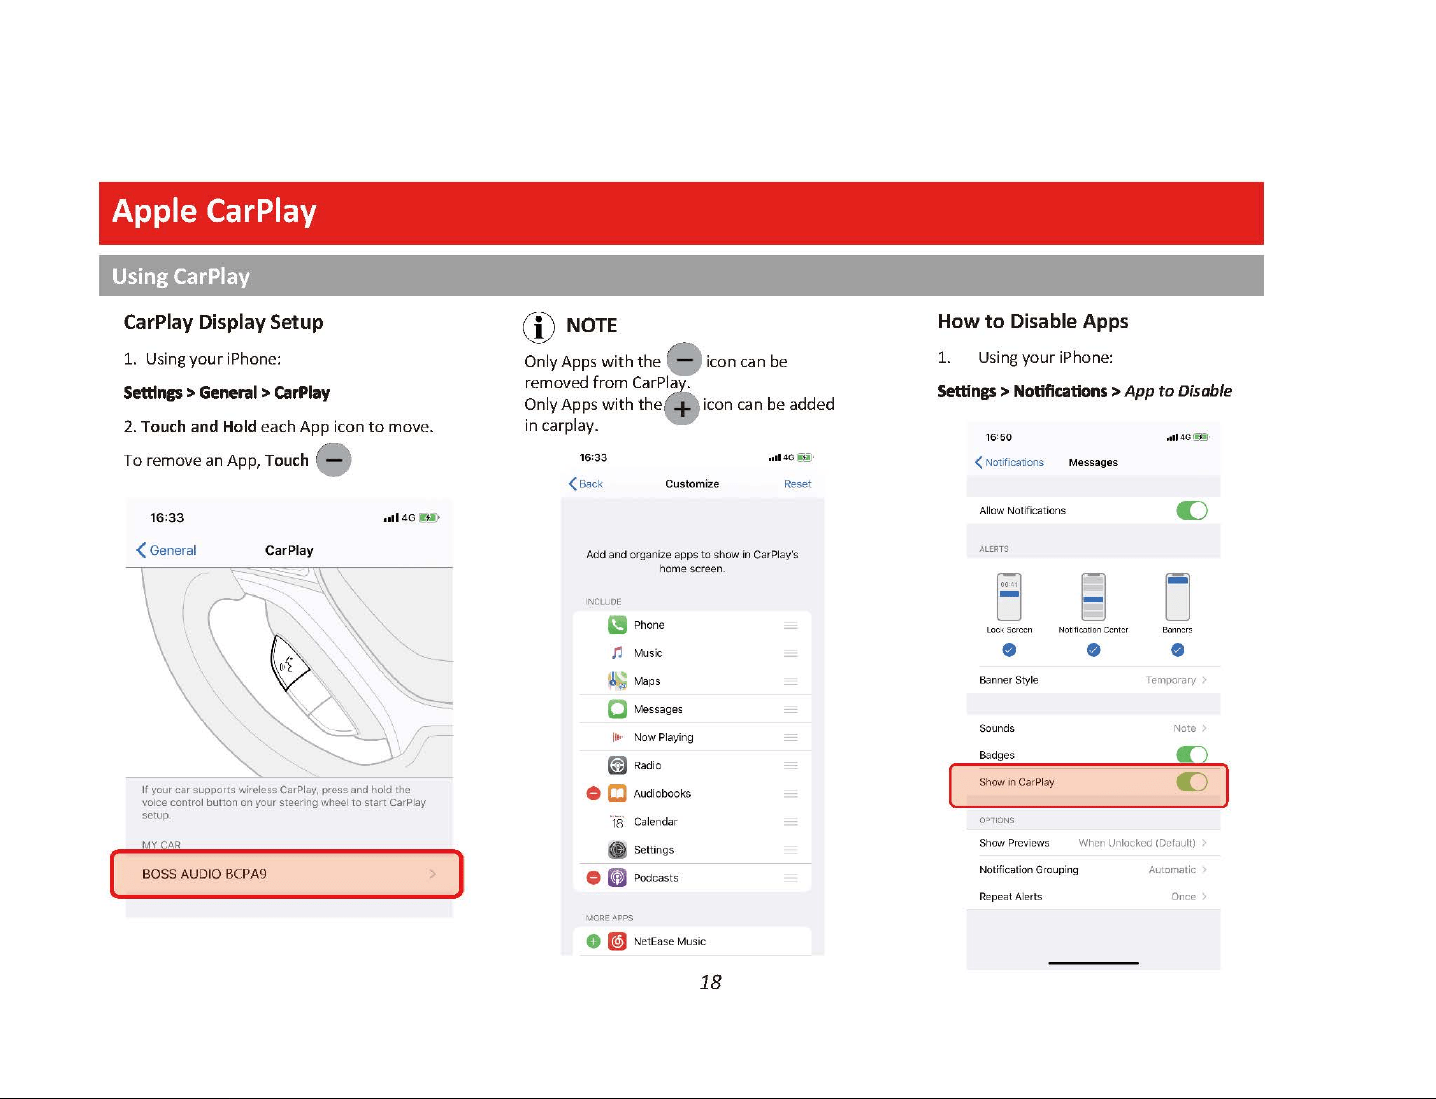Tap the Radio app icon
1436x1099 pixels.
[x=617, y=765]
